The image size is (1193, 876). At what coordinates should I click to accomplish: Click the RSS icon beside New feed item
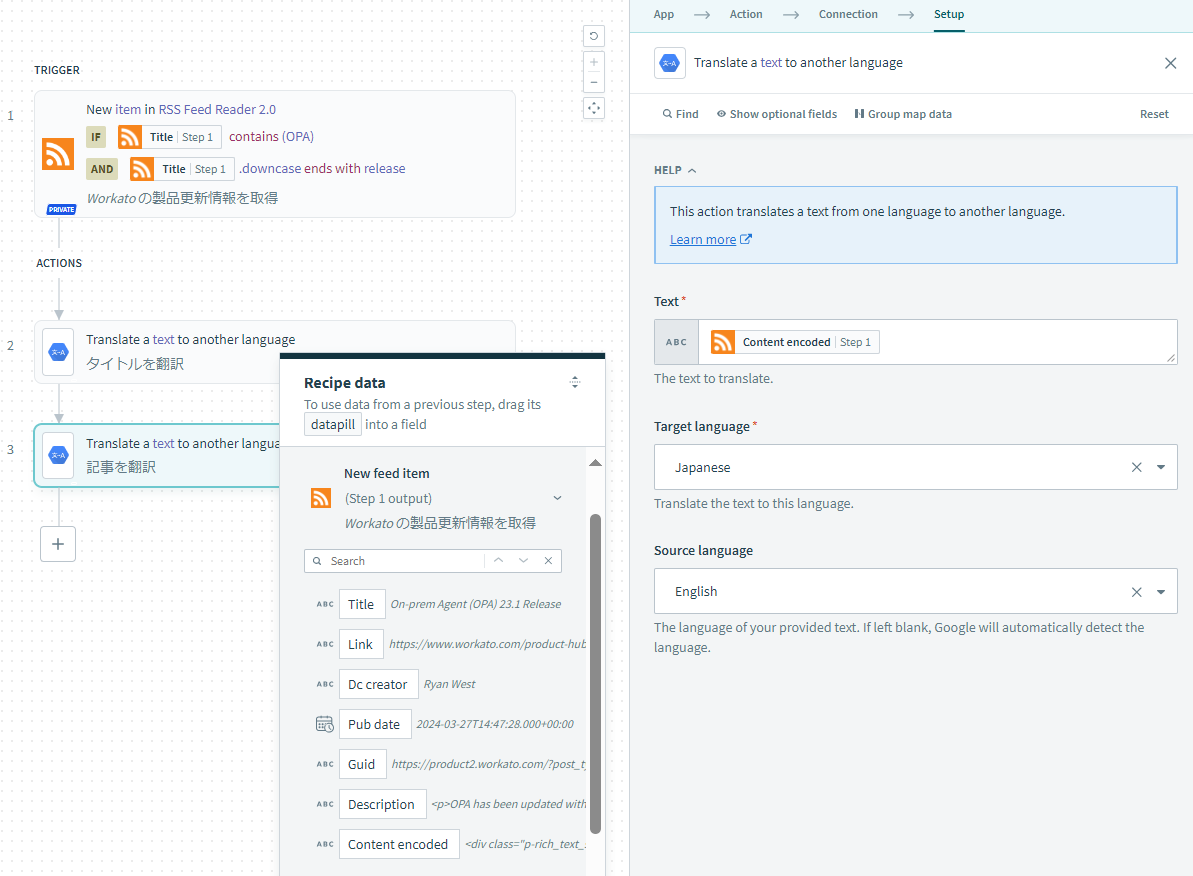click(321, 499)
